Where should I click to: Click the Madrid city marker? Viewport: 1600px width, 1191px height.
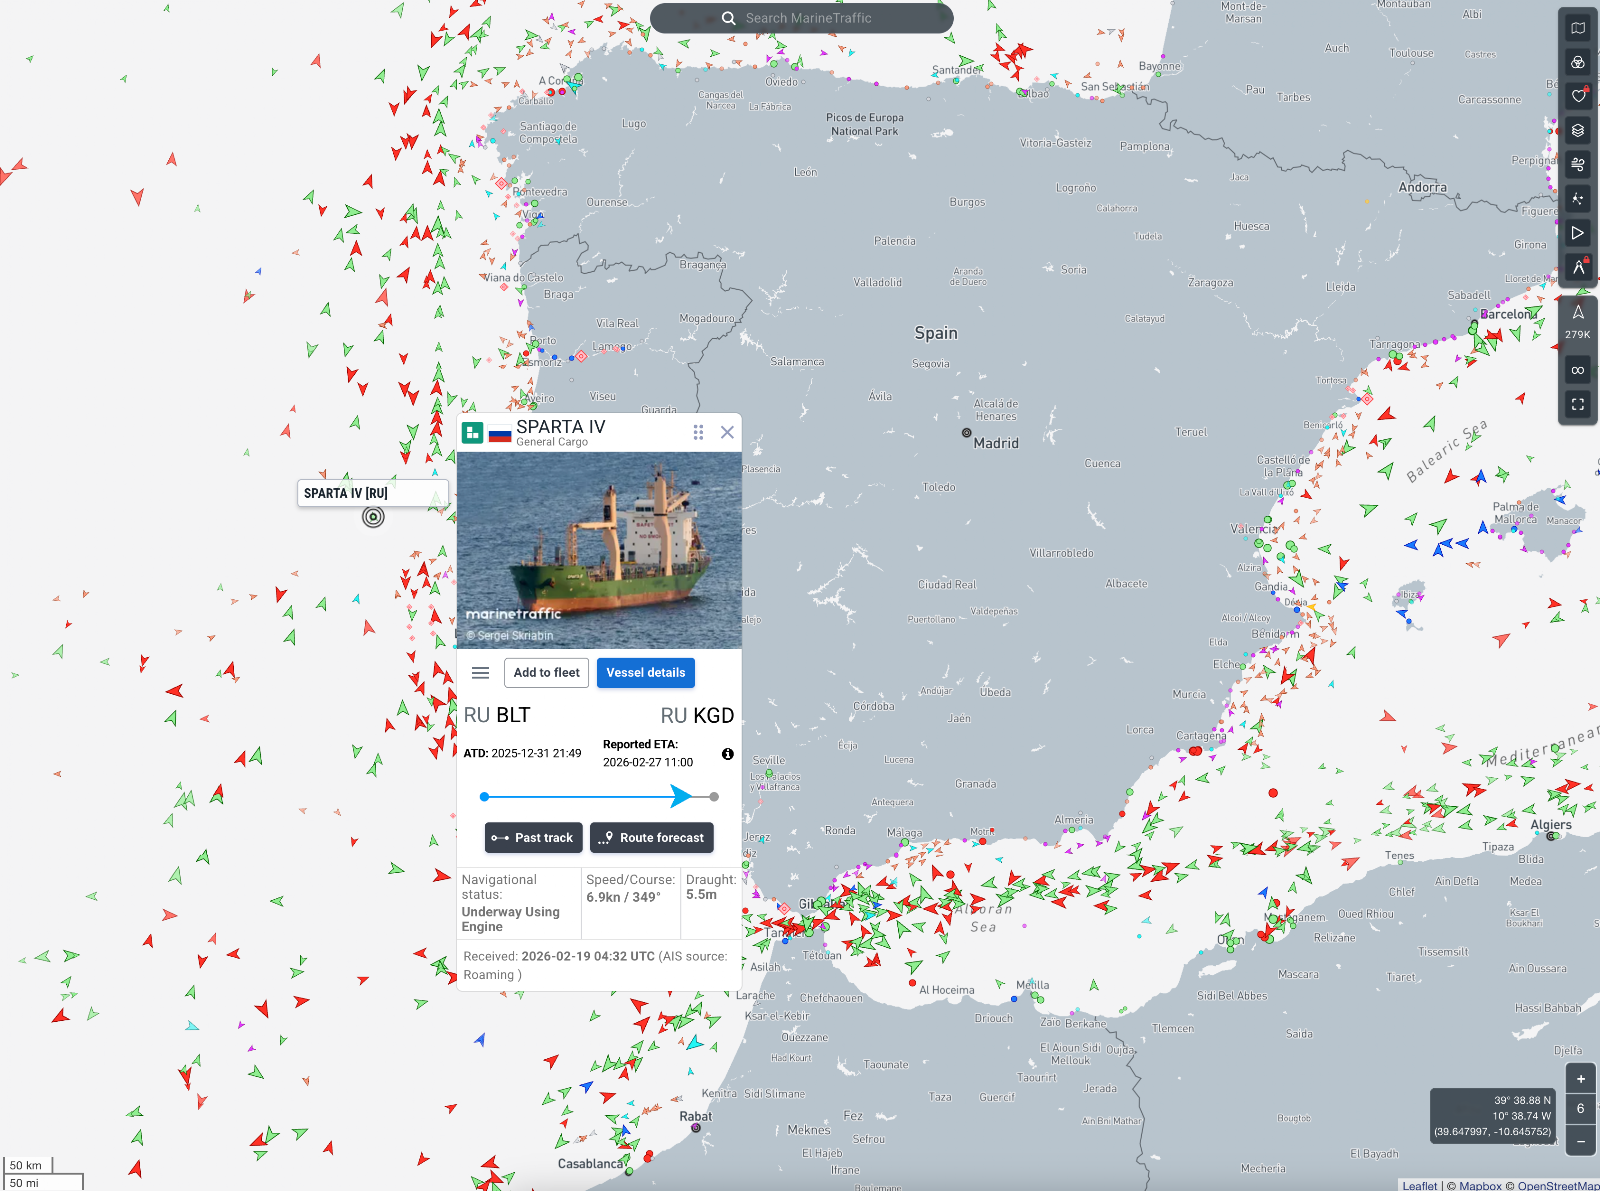[x=967, y=433]
